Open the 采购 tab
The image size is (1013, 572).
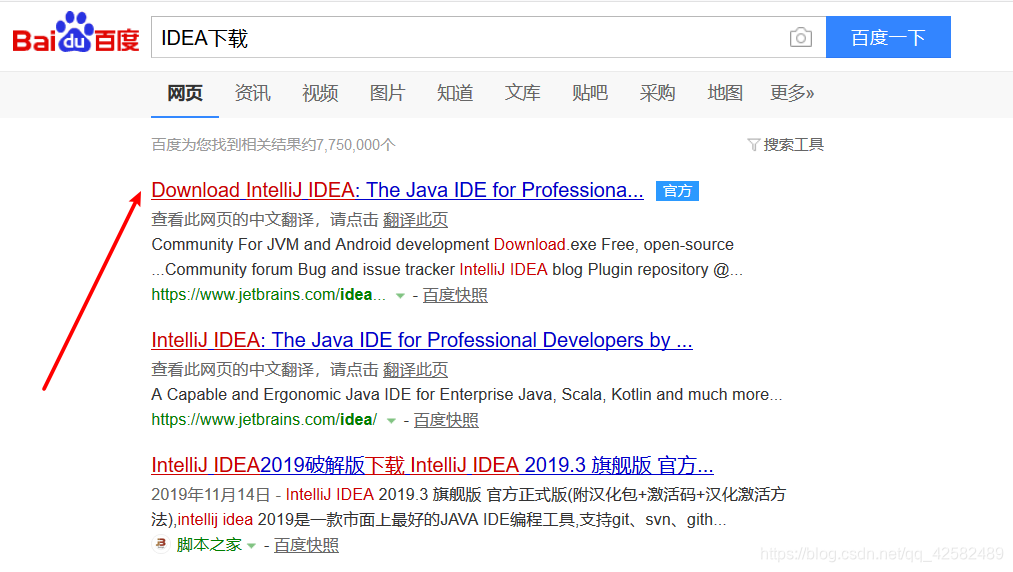(657, 93)
